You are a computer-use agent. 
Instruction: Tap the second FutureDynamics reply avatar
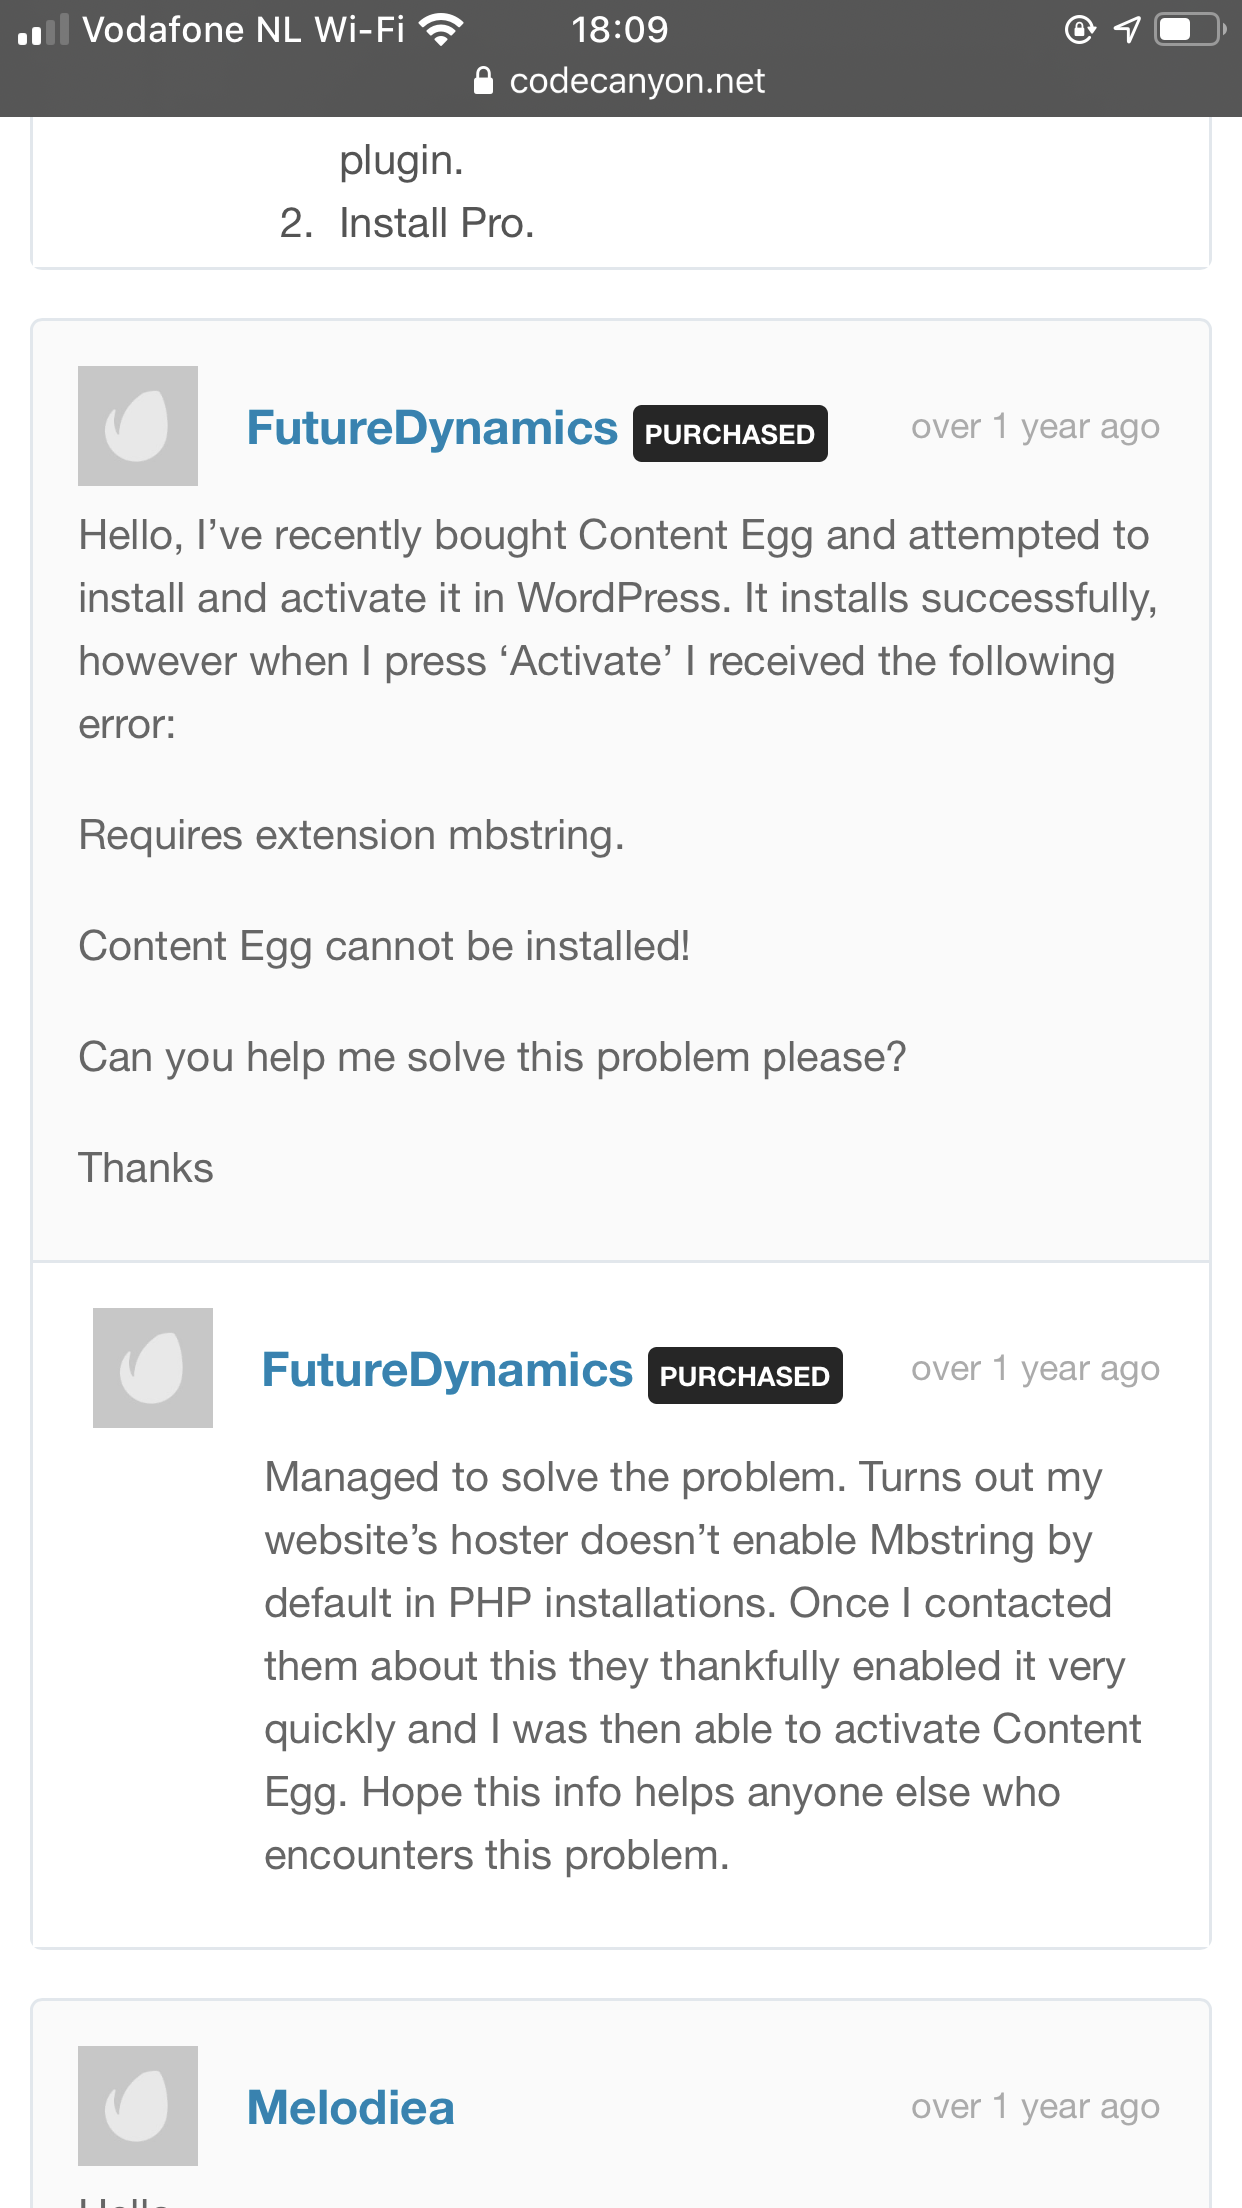pyautogui.click(x=153, y=1368)
